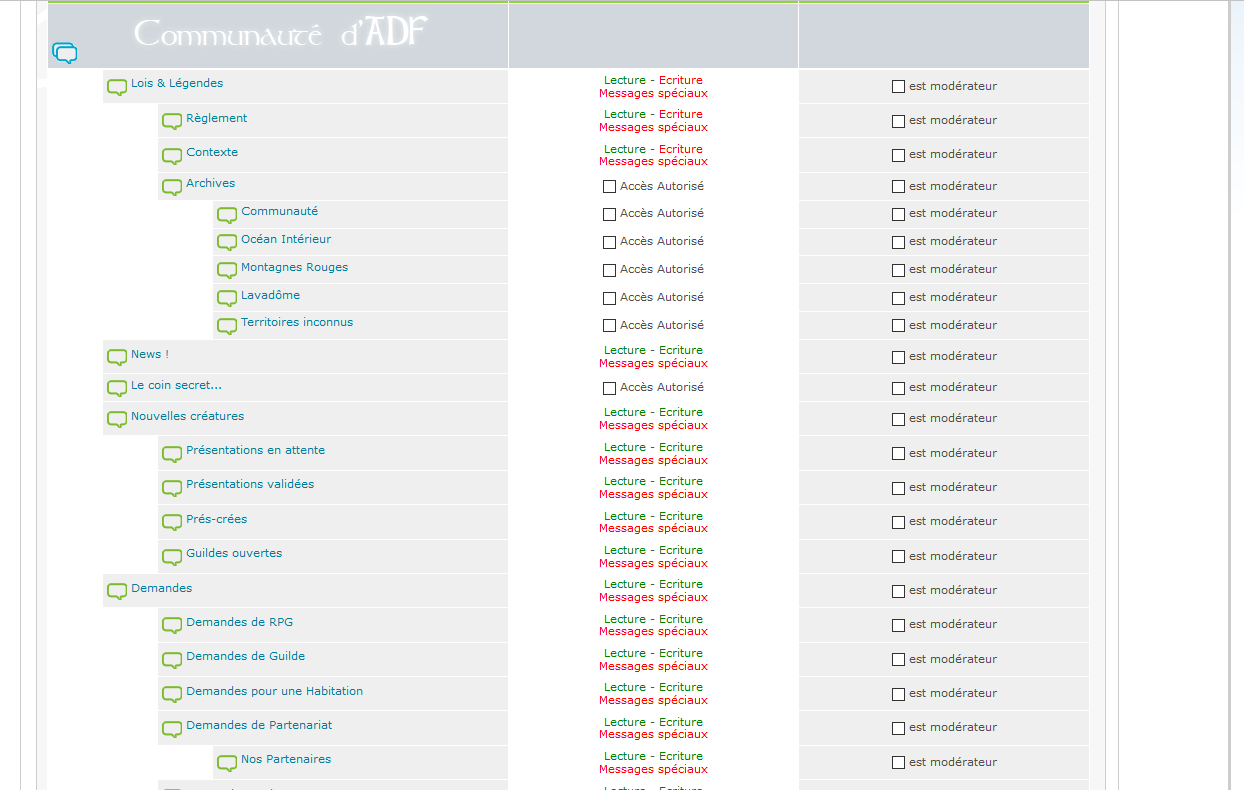Image resolution: width=1244 pixels, height=790 pixels.
Task: Enable Accès Autorisé for Lavadôme
Action: [x=609, y=298]
